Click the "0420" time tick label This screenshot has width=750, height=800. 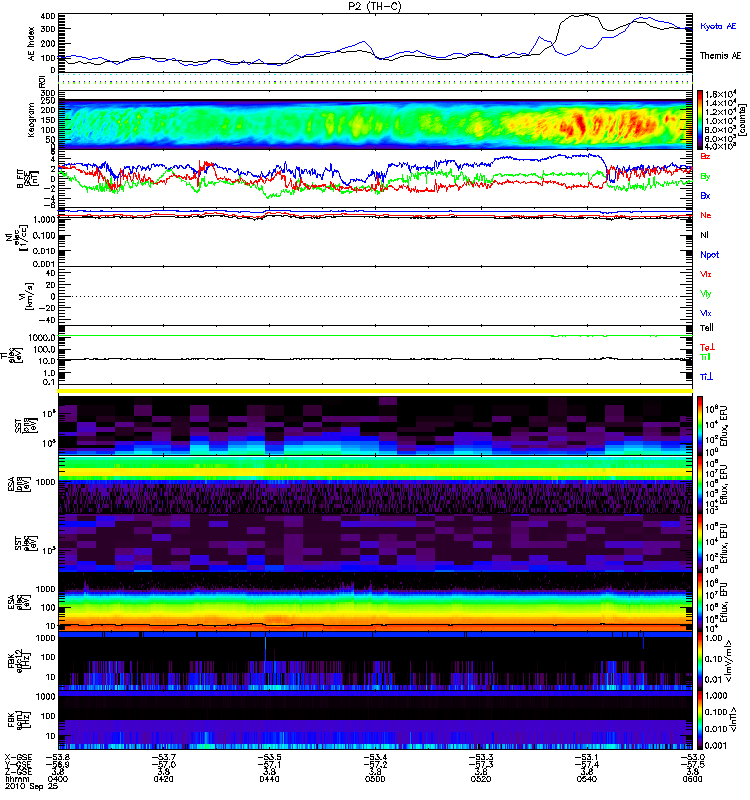[163, 779]
